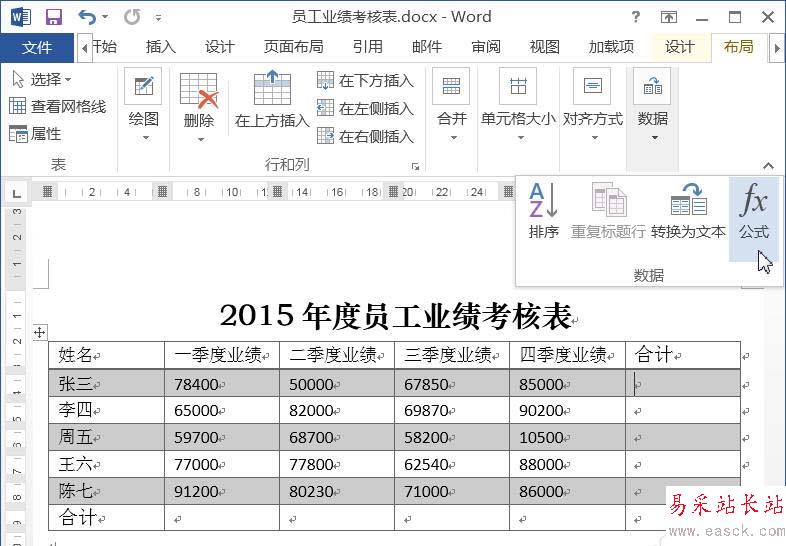Open the 对齐方式 alignment dropdown

[593, 105]
